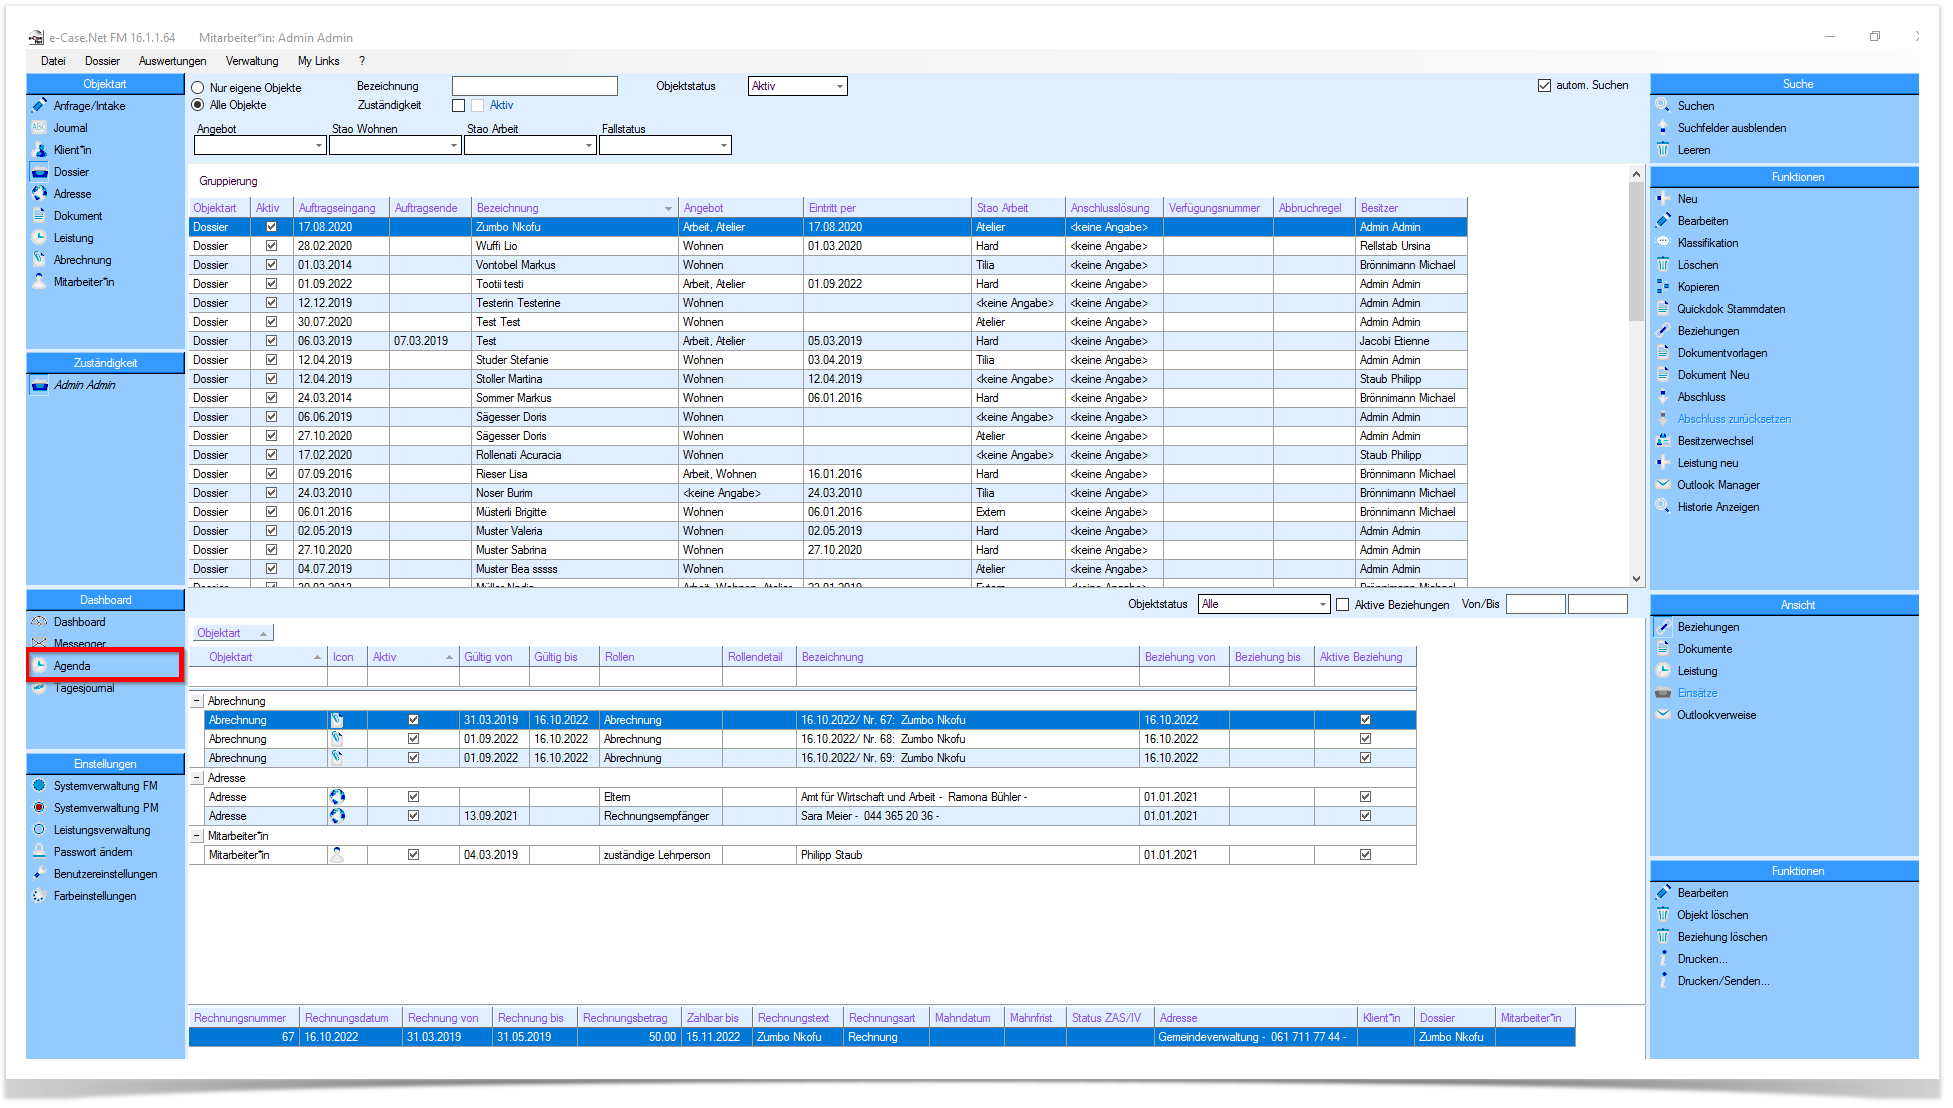The height and width of the screenshot is (1108, 1953).
Task: Open the Dokument sidebar icon
Action: (x=39, y=216)
